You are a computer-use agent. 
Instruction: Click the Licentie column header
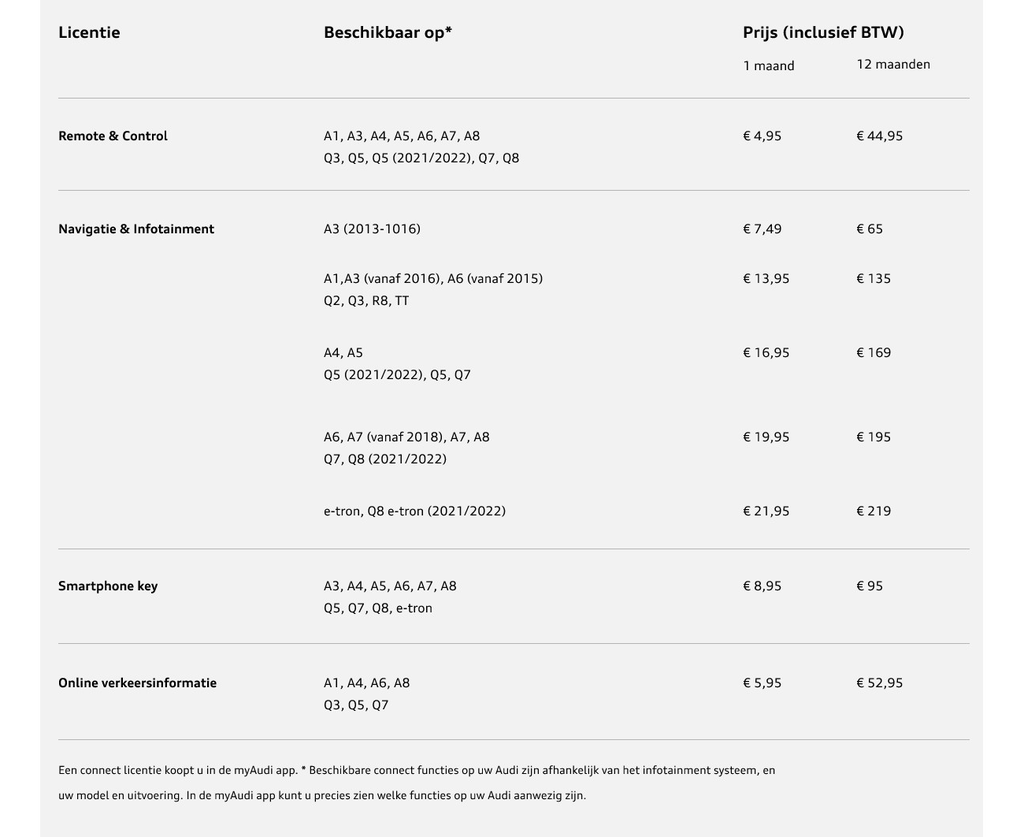click(89, 32)
